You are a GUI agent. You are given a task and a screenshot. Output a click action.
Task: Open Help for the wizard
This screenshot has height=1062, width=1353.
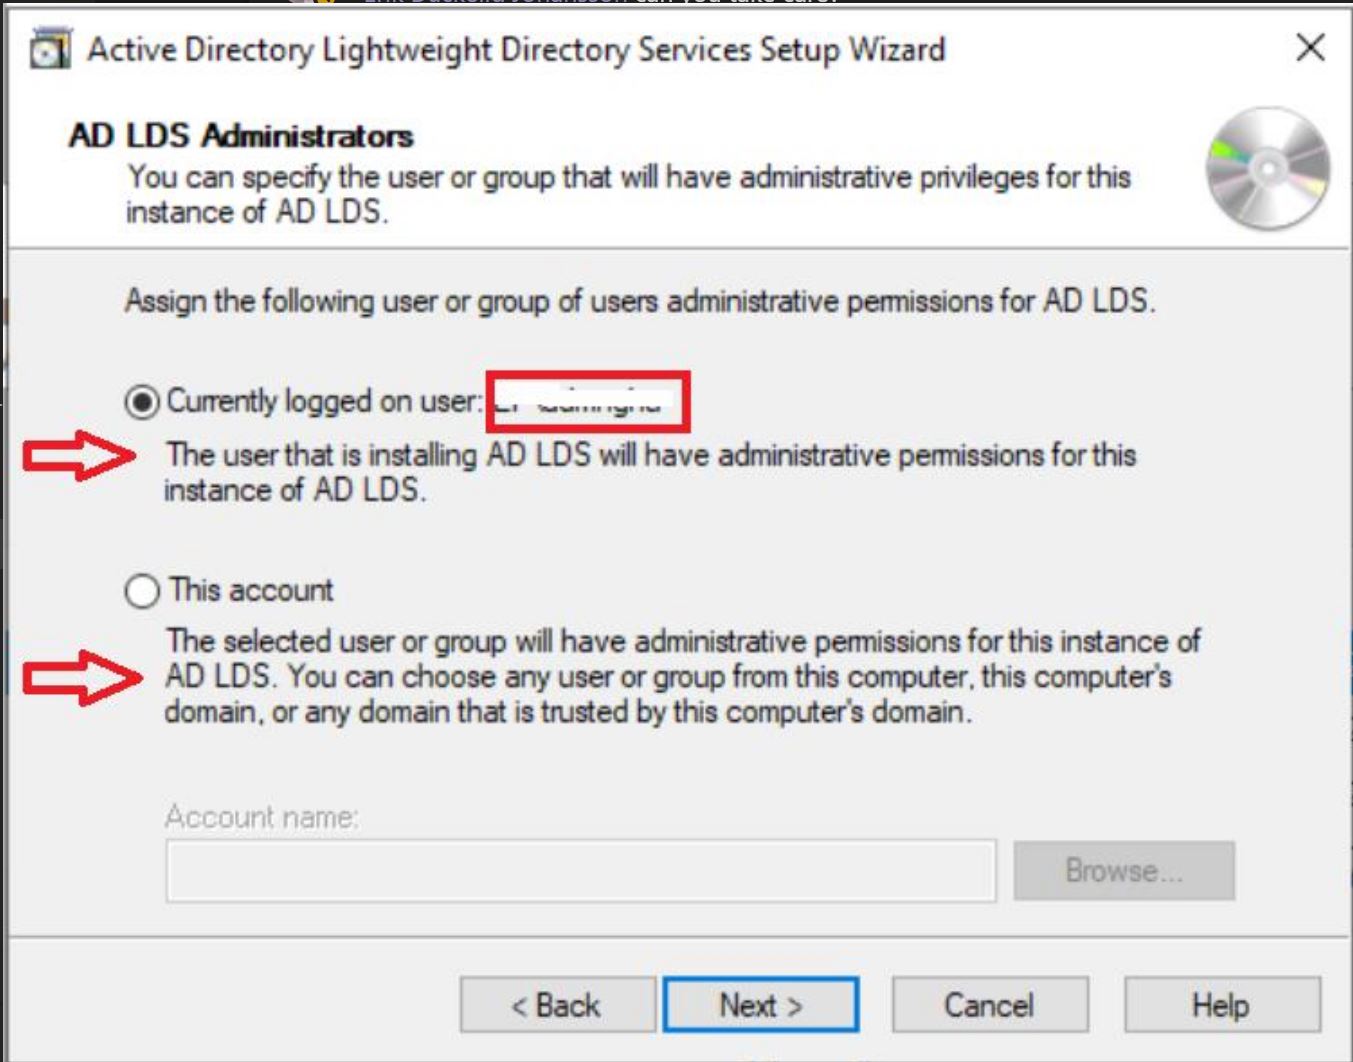[x=1221, y=1004]
